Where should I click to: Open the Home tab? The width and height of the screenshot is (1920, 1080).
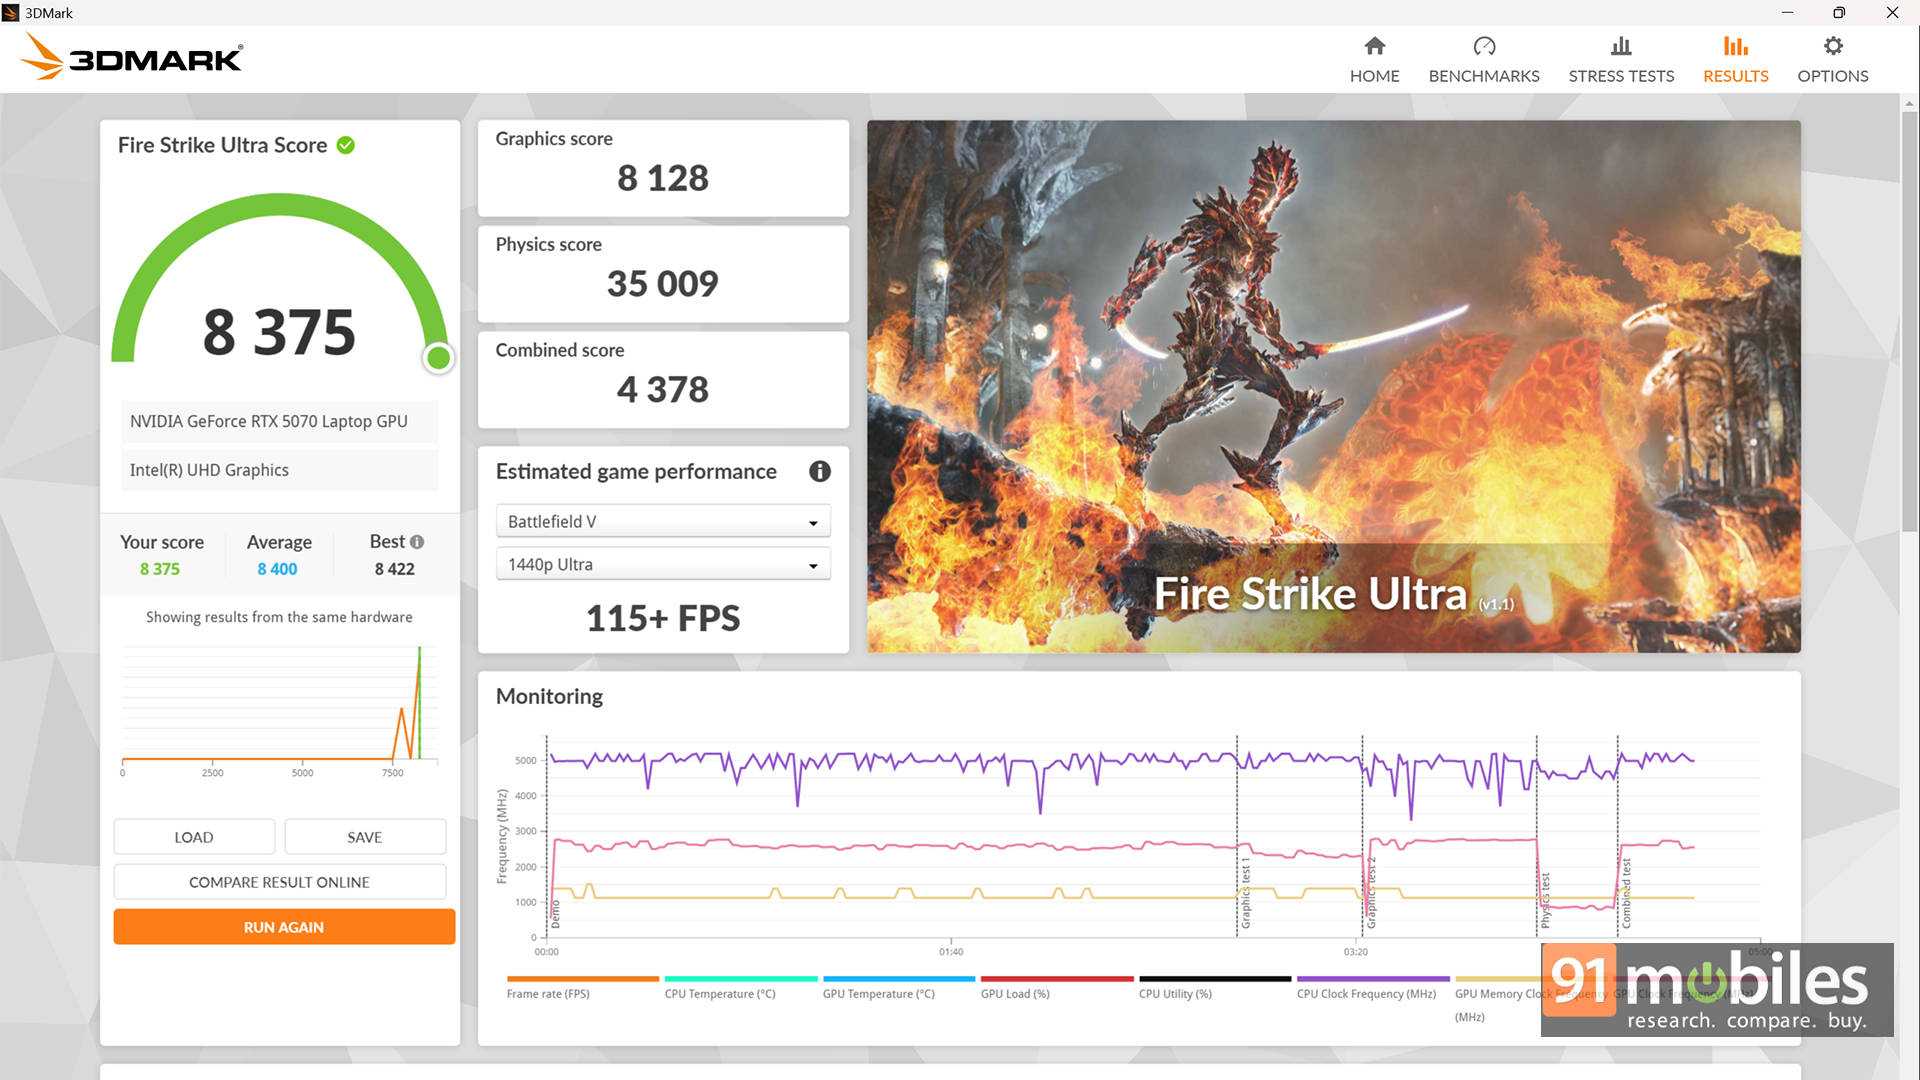pyautogui.click(x=1374, y=60)
